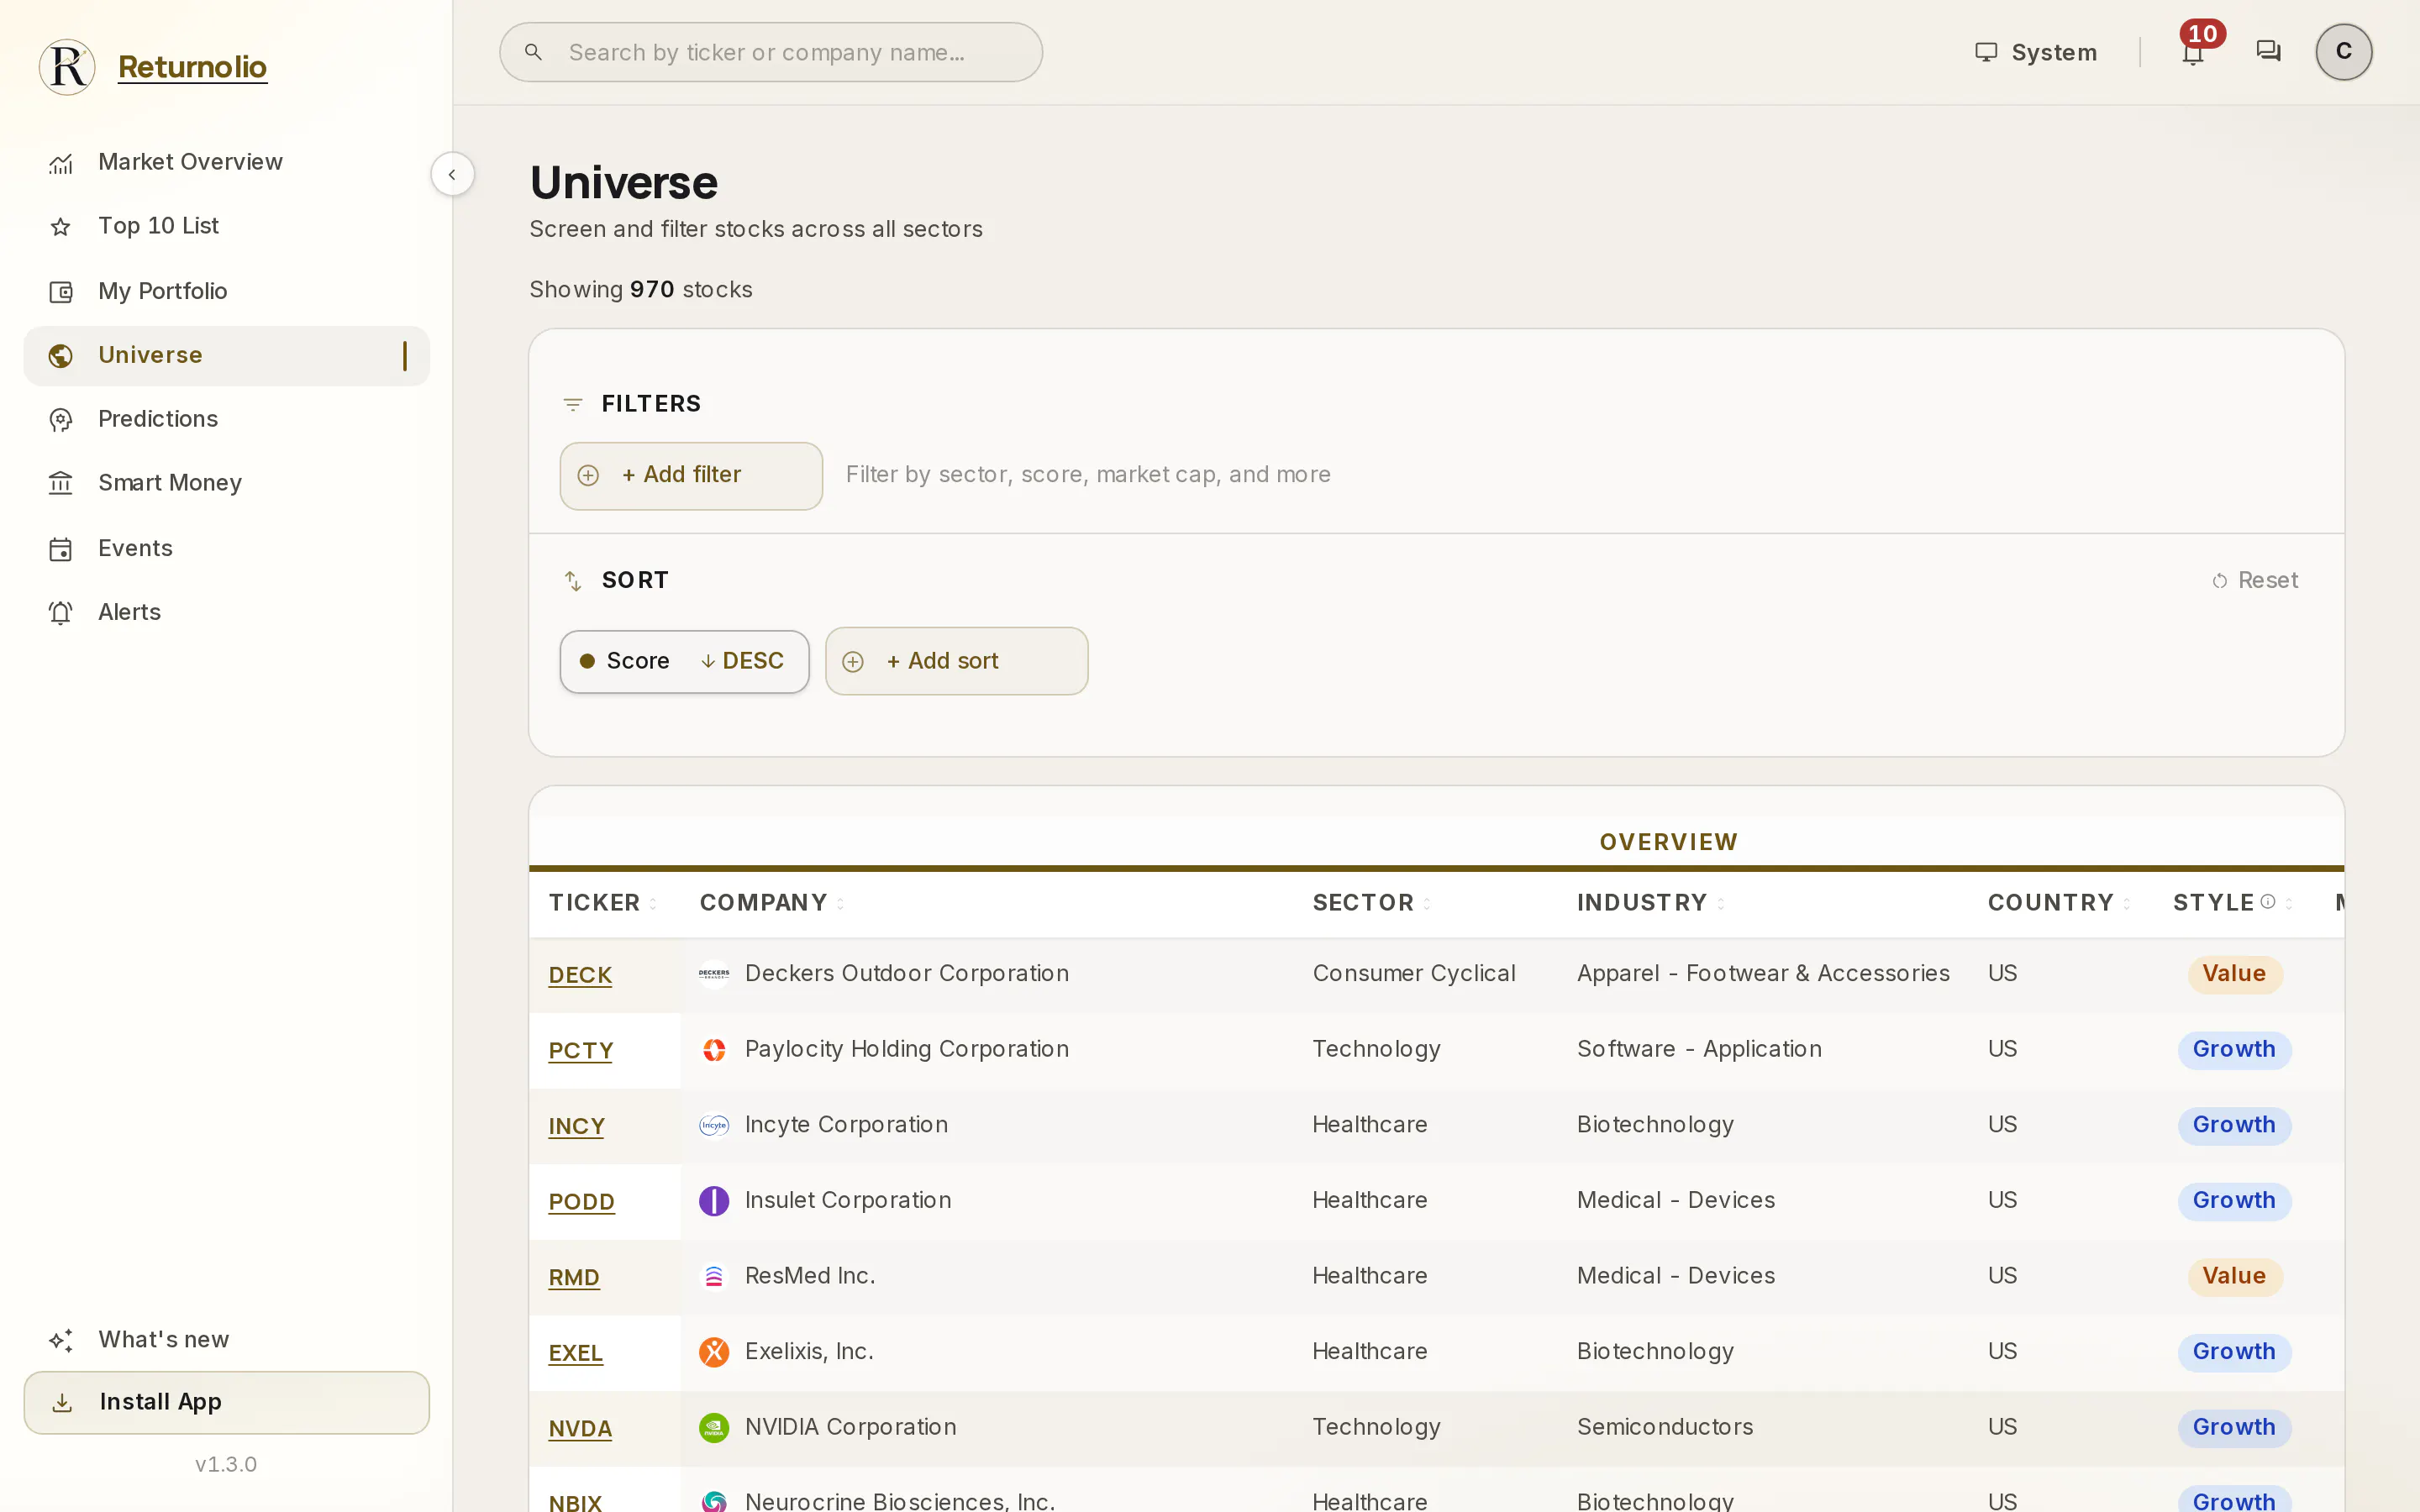The width and height of the screenshot is (2420, 1512).
Task: Click the Filters section icon
Action: coord(573,404)
